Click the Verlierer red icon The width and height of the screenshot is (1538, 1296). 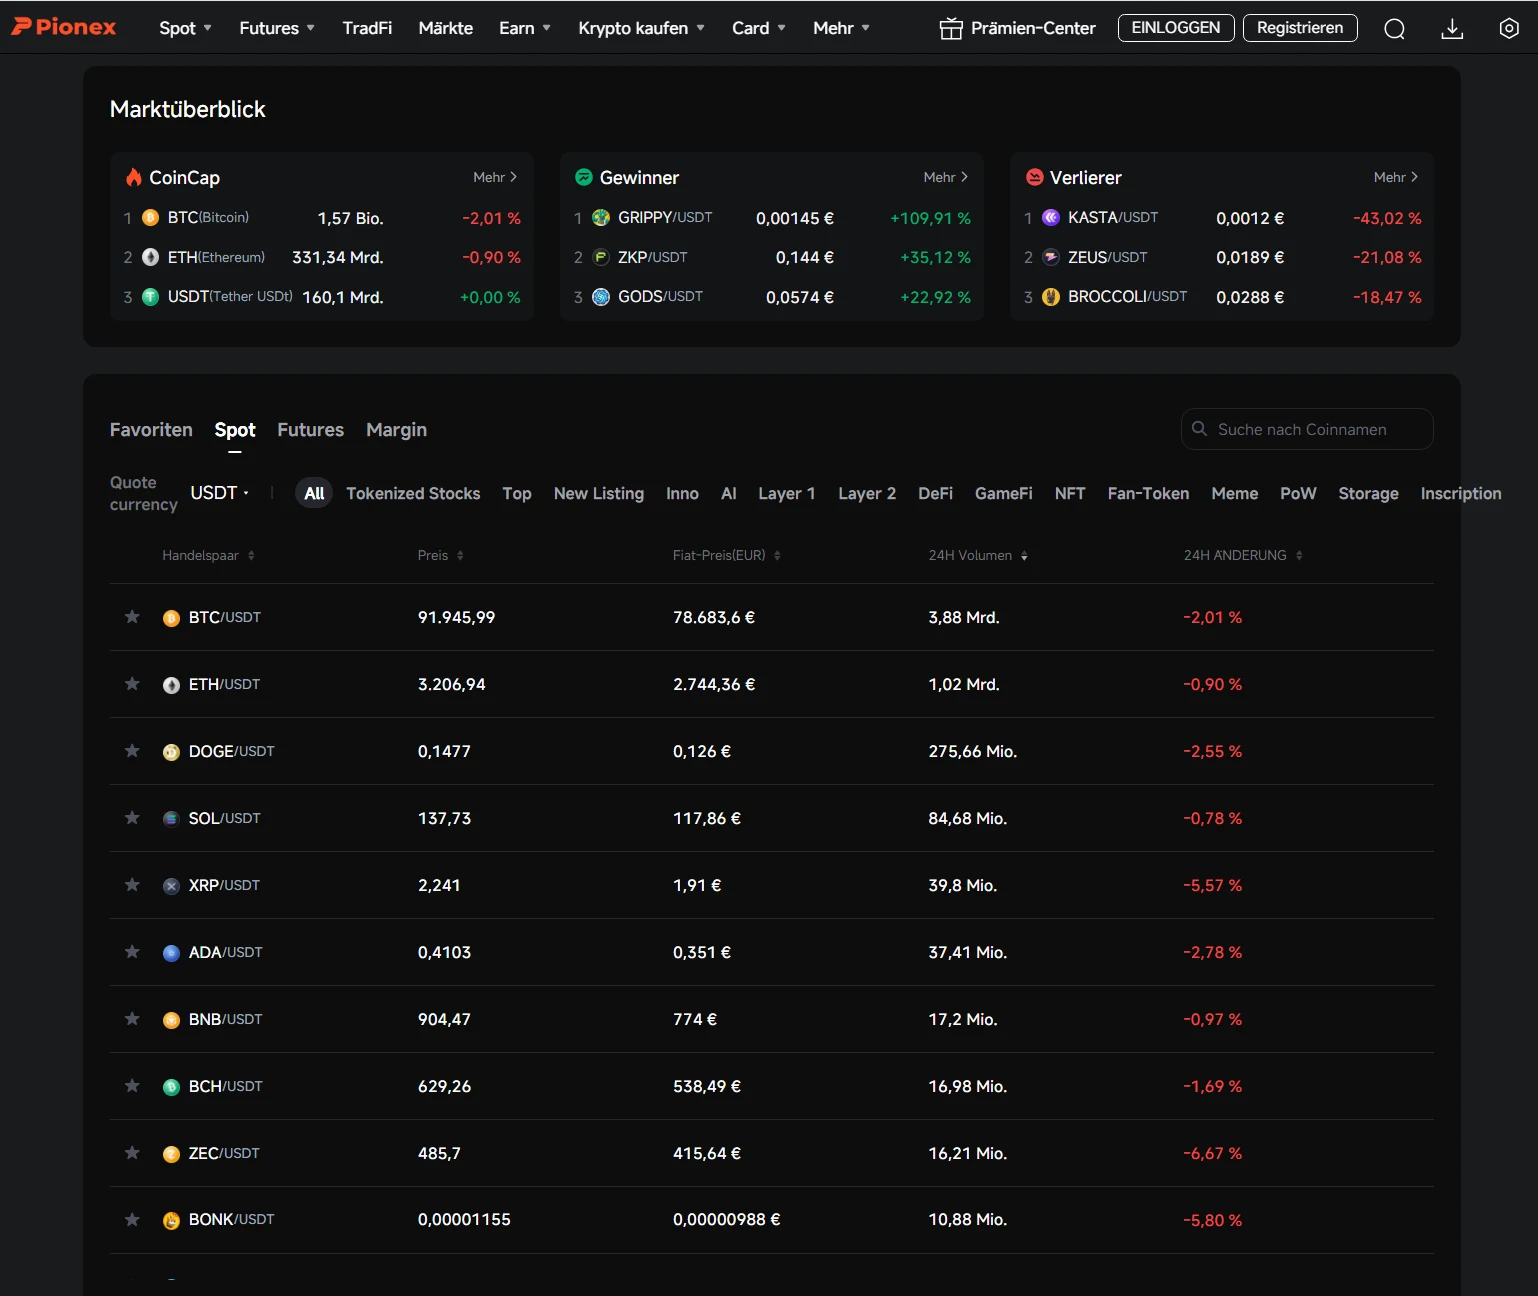coord(1035,177)
